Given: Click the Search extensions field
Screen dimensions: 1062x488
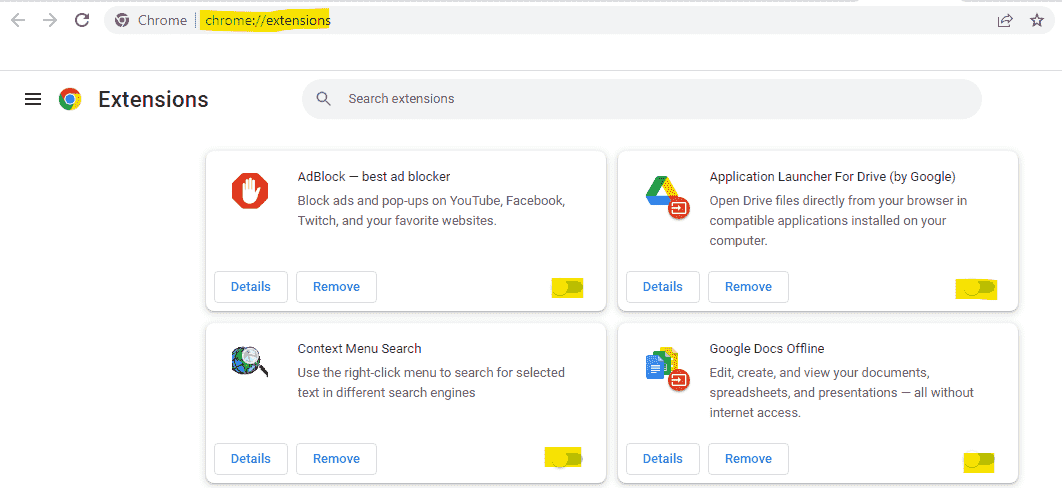Looking at the screenshot, I should (x=641, y=99).
